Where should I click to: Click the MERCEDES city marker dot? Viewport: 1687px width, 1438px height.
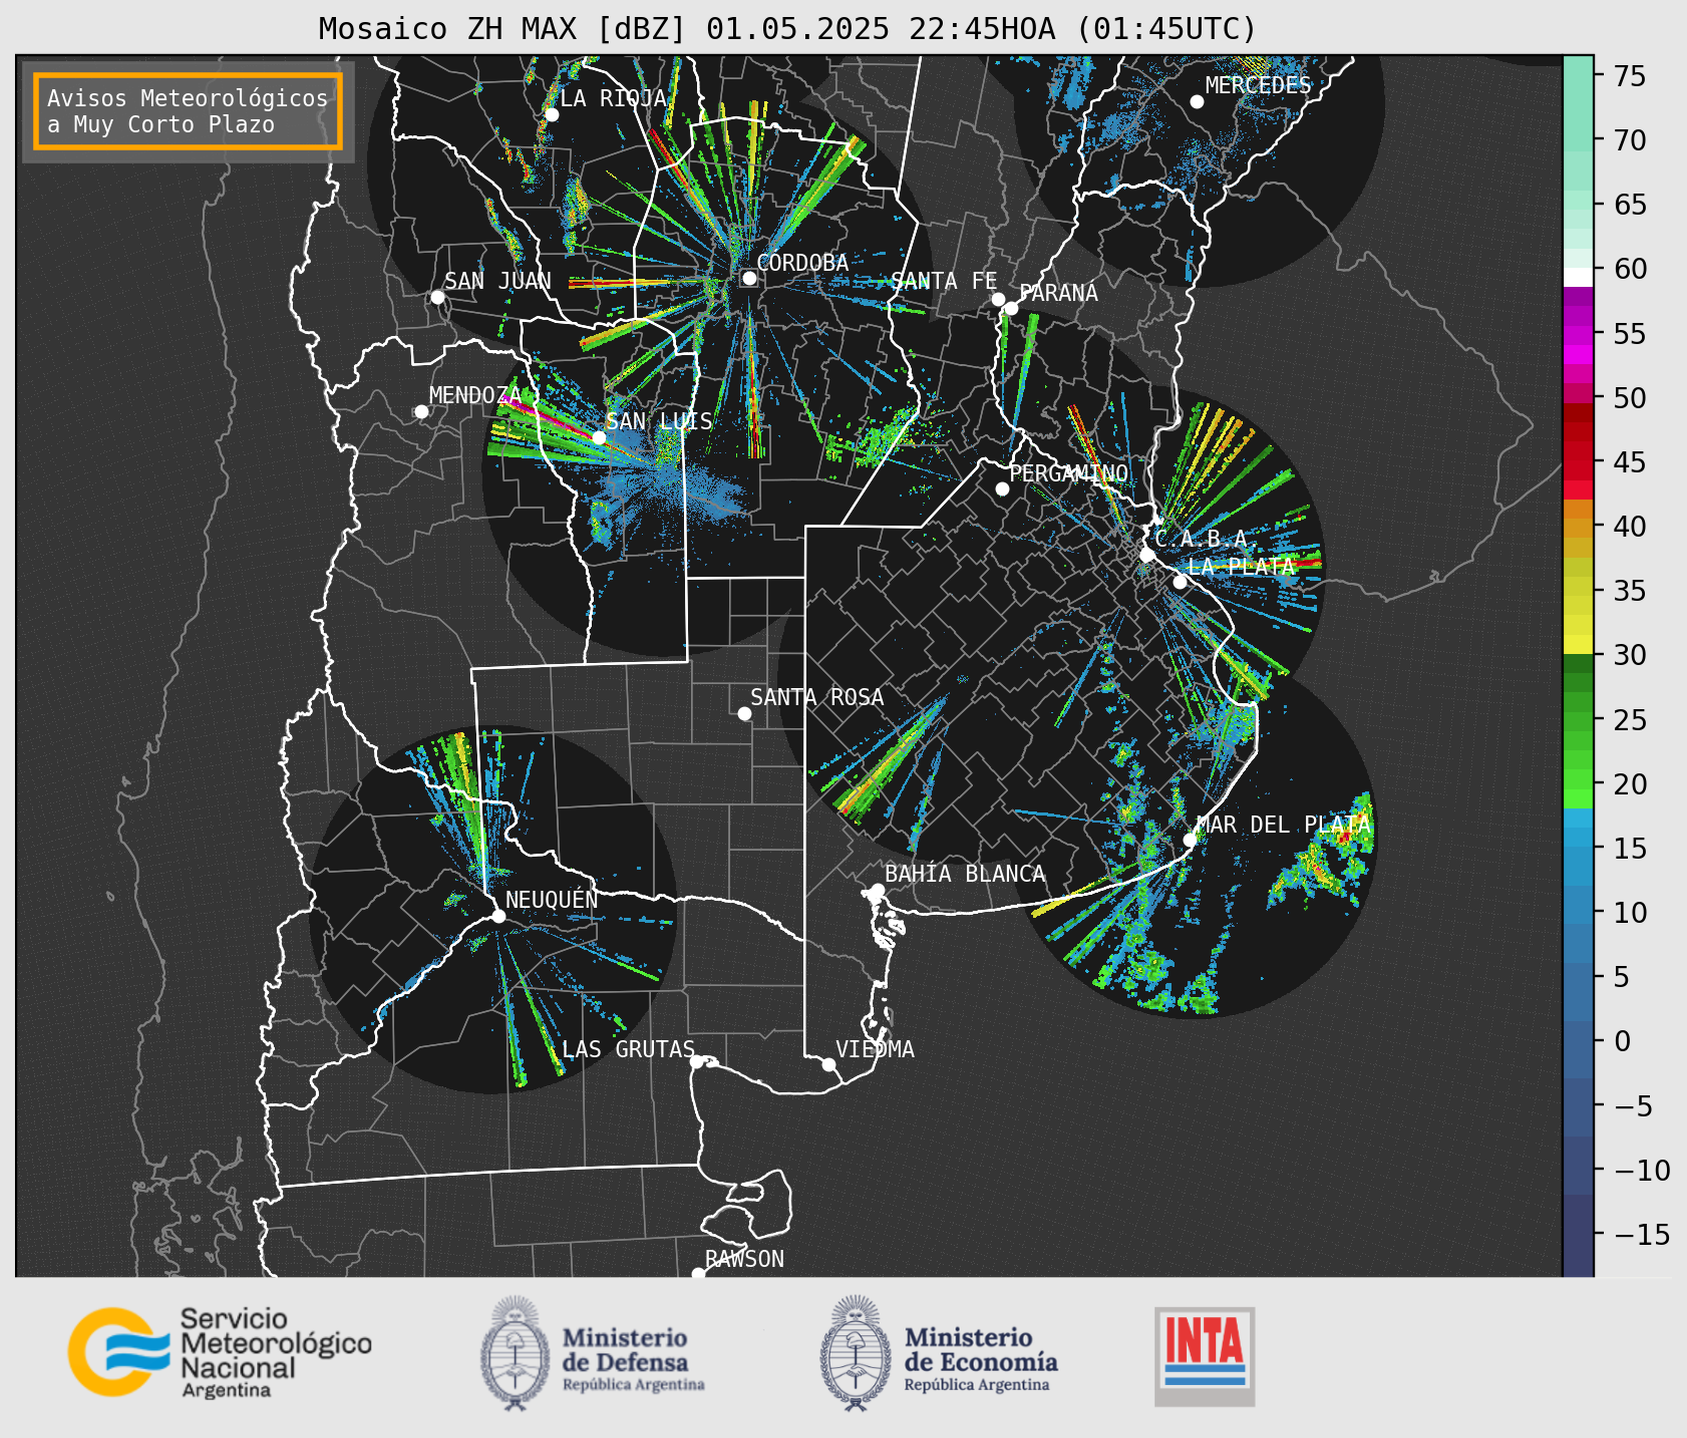(1196, 101)
